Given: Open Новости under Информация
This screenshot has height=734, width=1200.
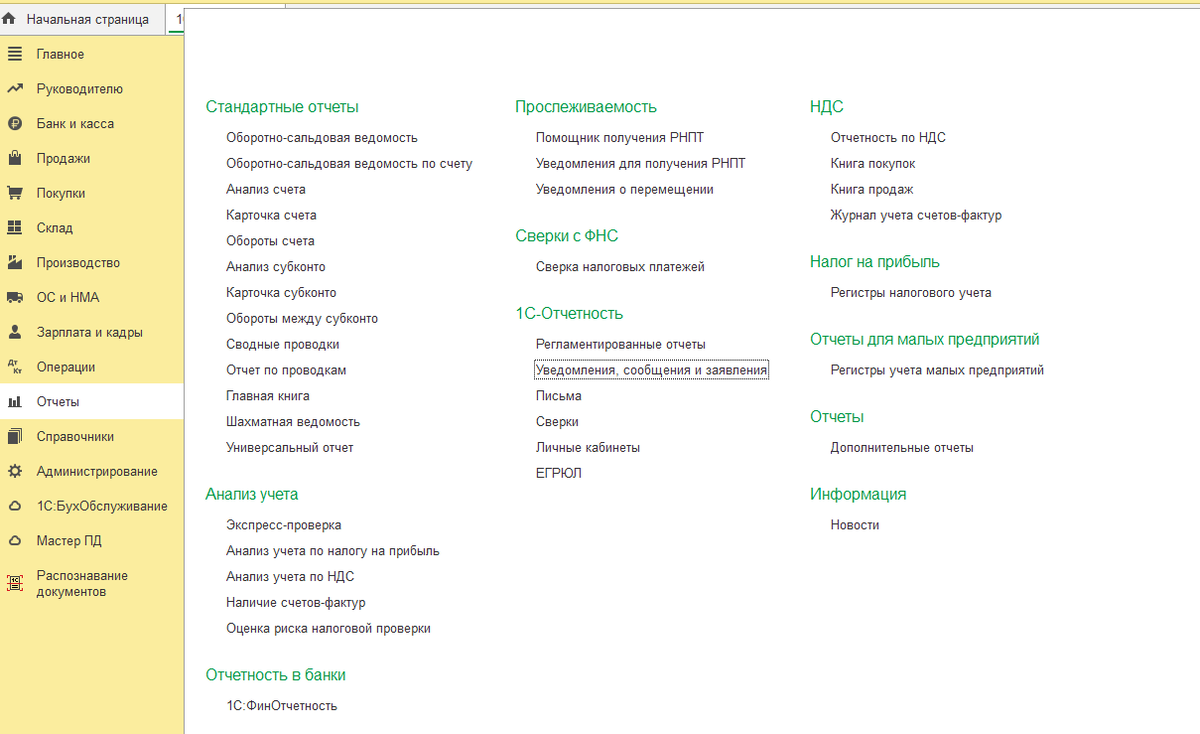Looking at the screenshot, I should 855,525.
